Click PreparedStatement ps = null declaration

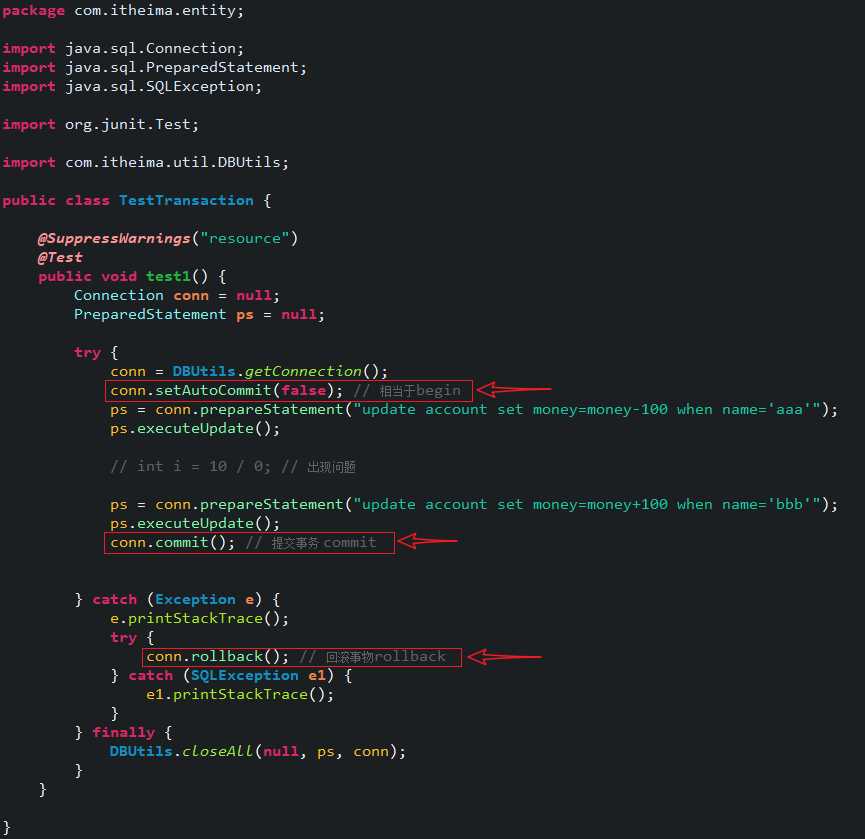pos(199,314)
